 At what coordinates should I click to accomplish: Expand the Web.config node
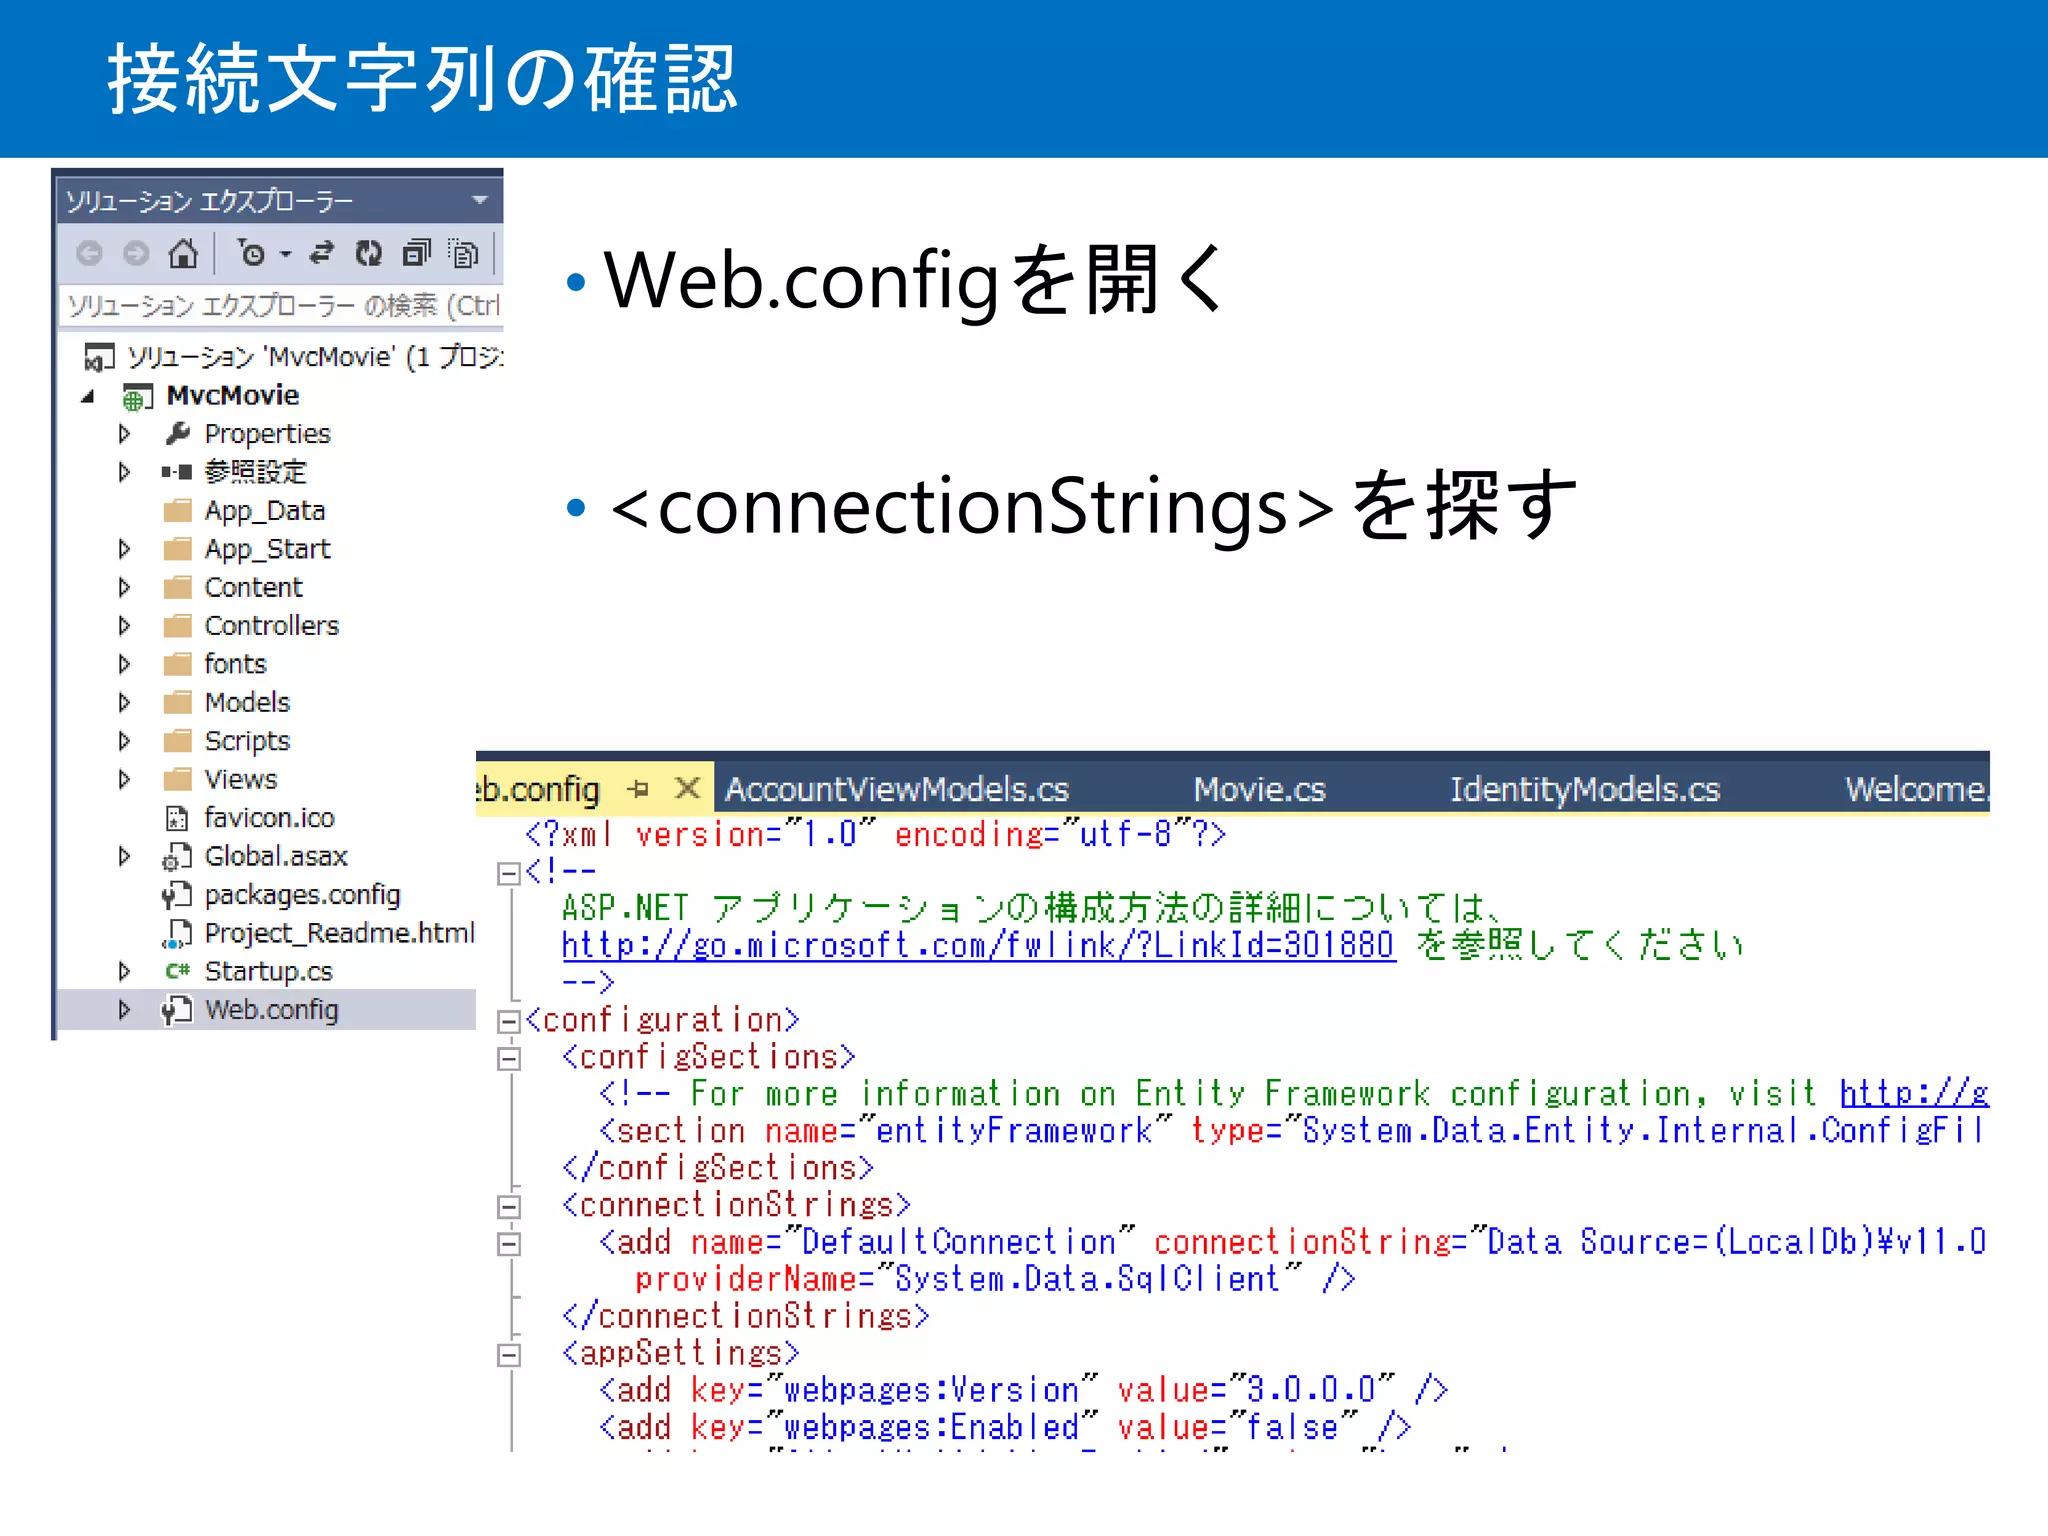[x=124, y=1010]
